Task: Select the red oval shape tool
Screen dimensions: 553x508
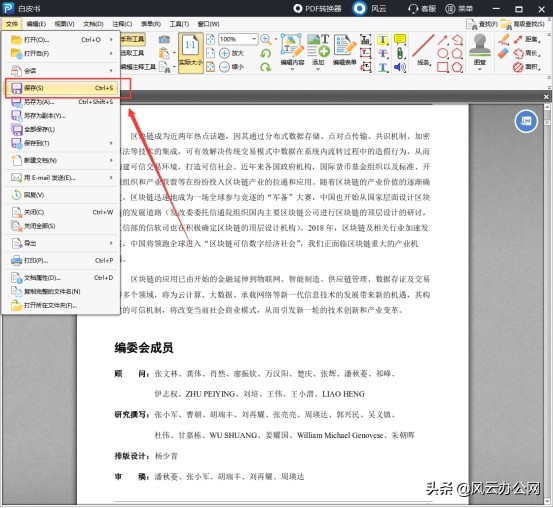Action: (443, 53)
